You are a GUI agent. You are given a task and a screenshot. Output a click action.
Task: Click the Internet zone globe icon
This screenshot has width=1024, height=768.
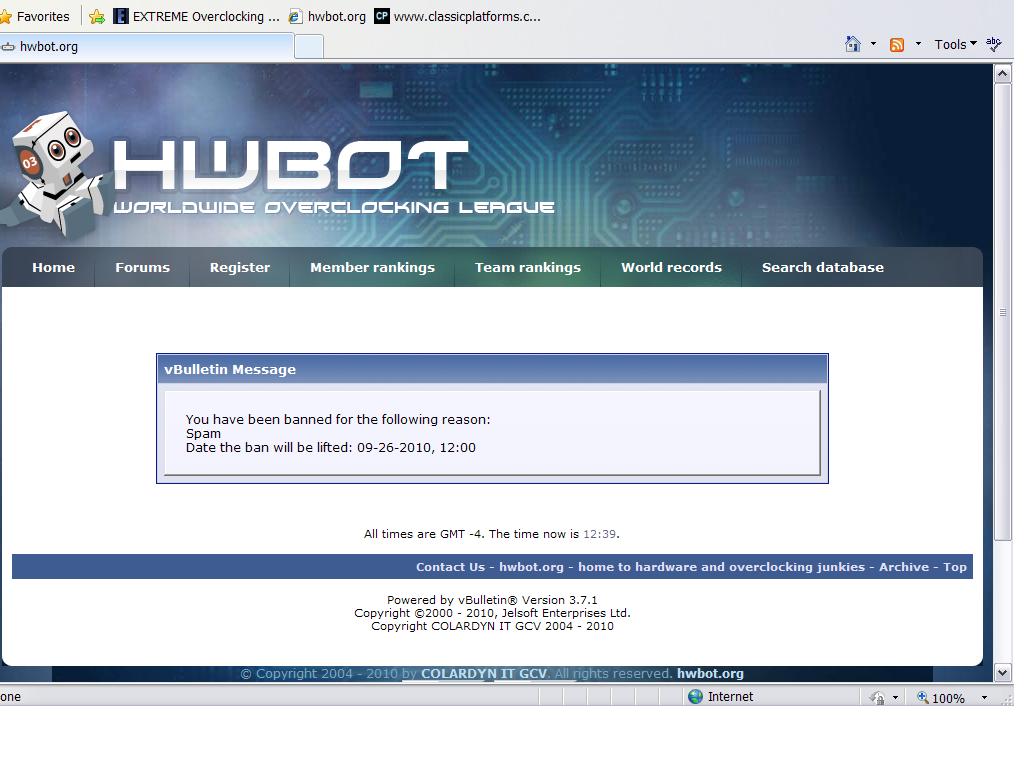(x=696, y=697)
